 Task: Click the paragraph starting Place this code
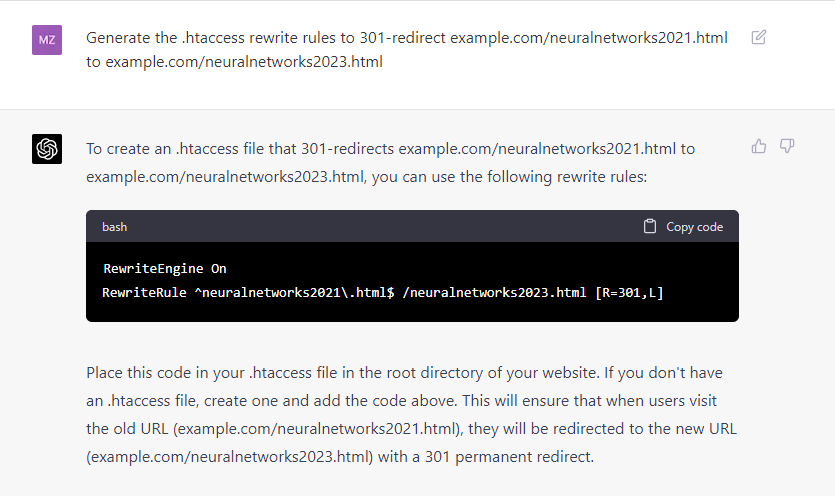(x=411, y=414)
